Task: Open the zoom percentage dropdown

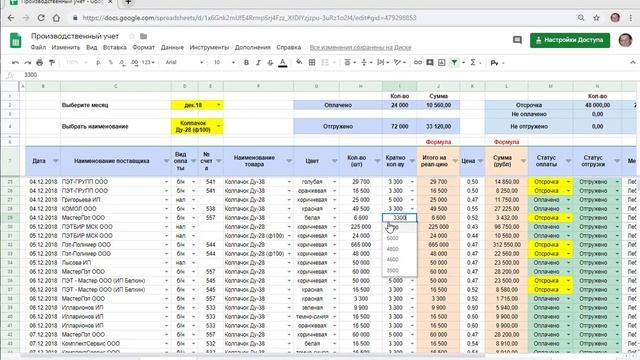Action: click(x=76, y=62)
